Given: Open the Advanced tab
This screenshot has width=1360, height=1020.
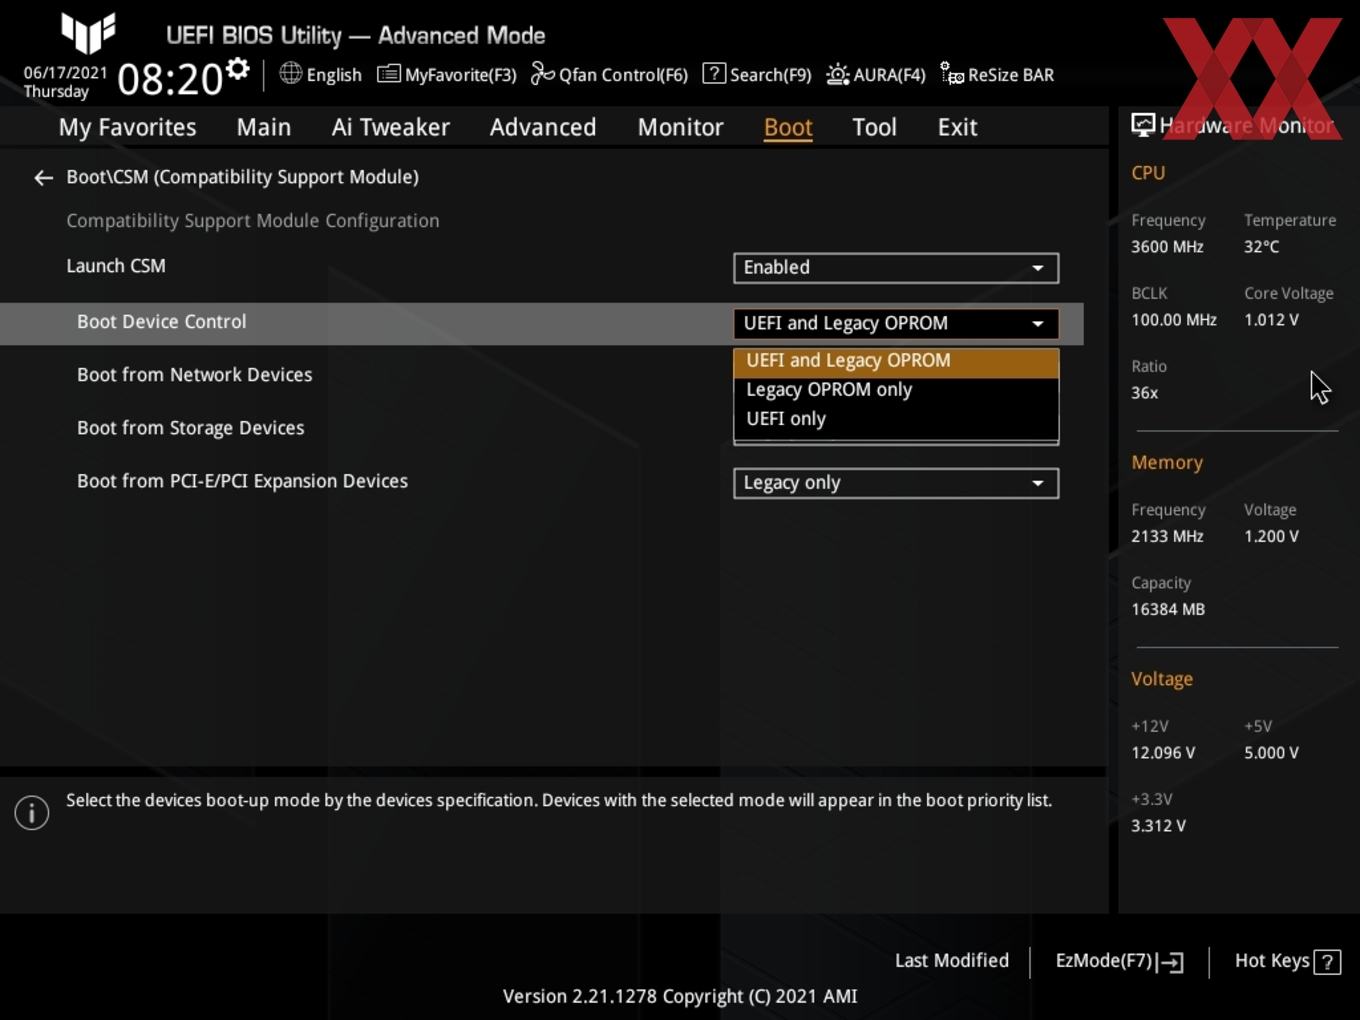Looking at the screenshot, I should coord(543,127).
